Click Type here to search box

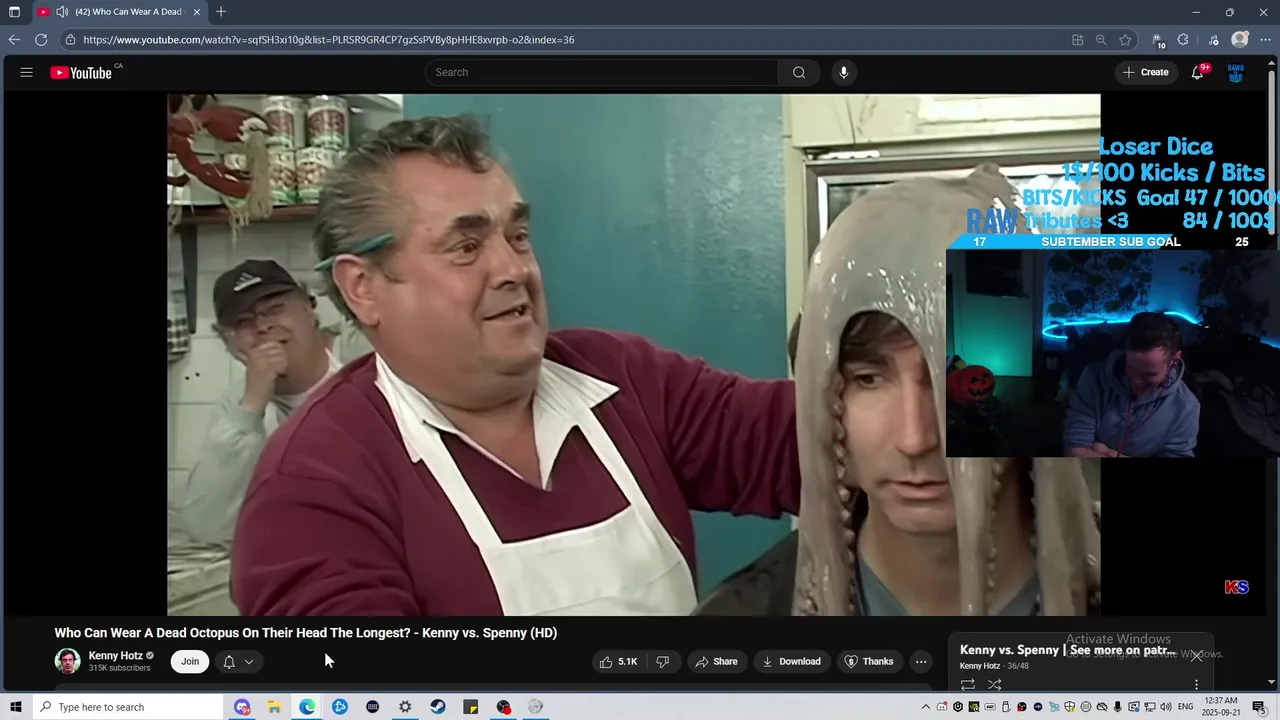[x=127, y=707]
